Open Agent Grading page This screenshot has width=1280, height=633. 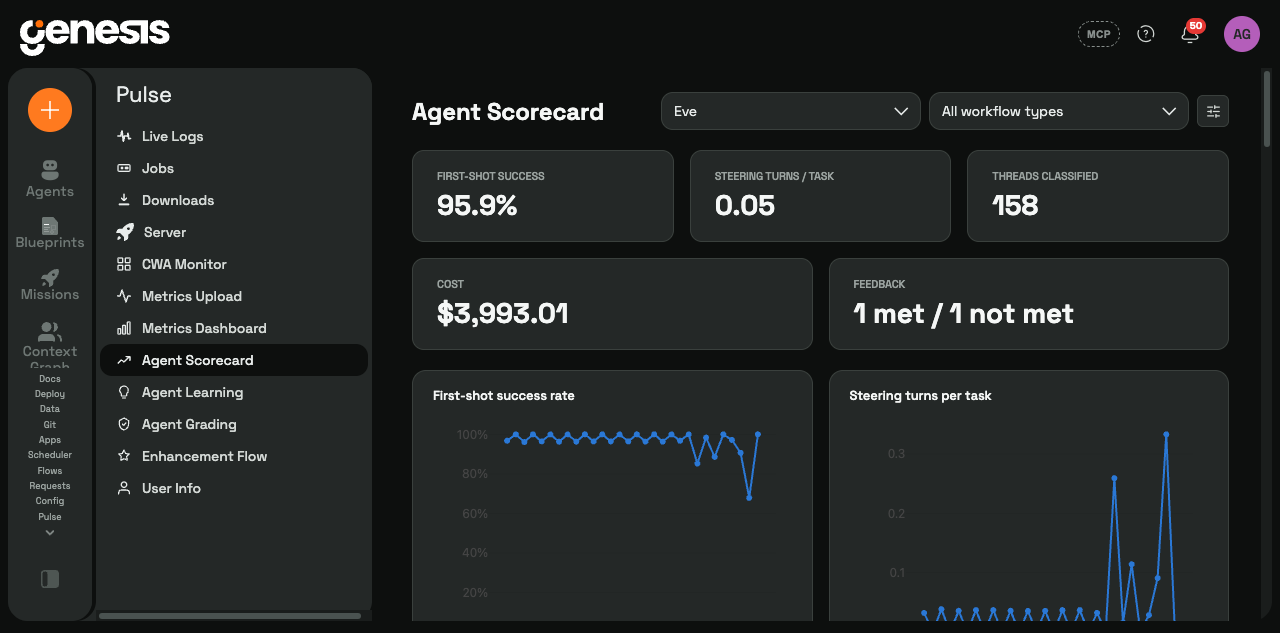[x=234, y=424]
